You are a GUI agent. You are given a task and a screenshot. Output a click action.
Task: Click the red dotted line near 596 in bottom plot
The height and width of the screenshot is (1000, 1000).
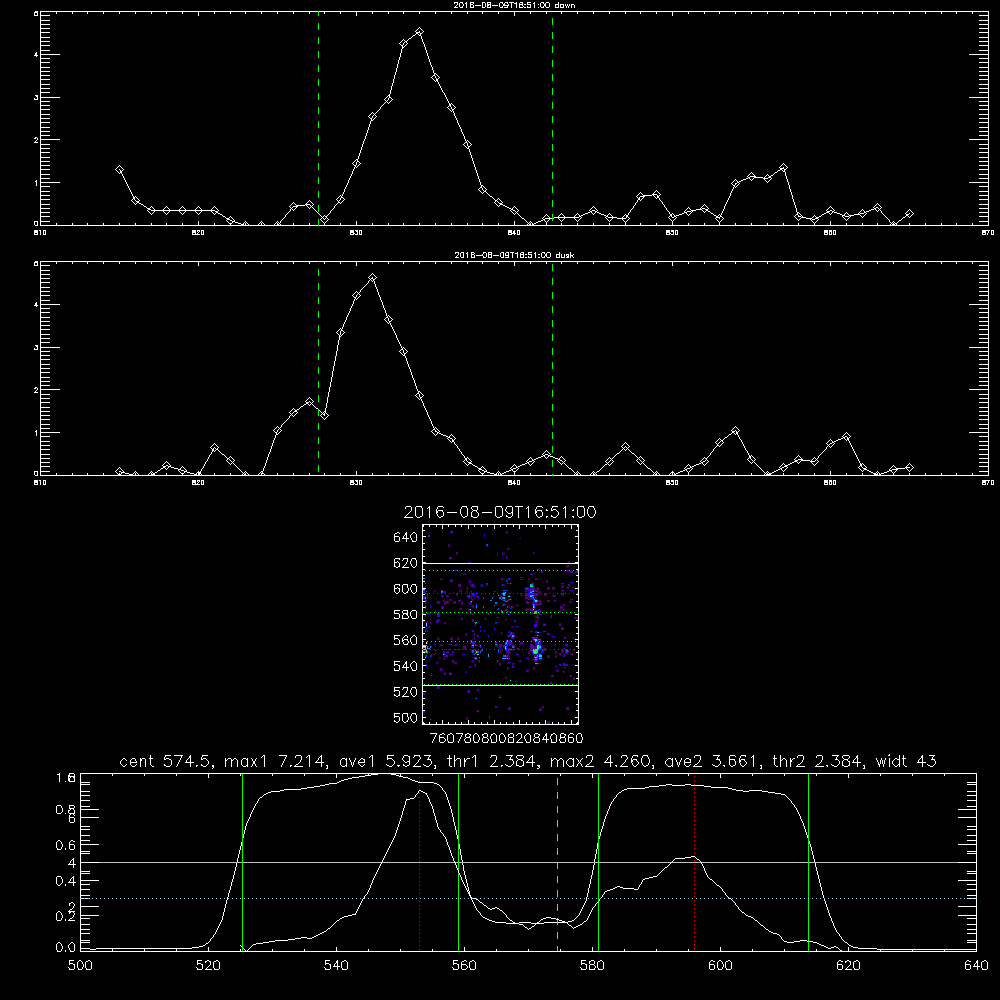tap(694, 862)
